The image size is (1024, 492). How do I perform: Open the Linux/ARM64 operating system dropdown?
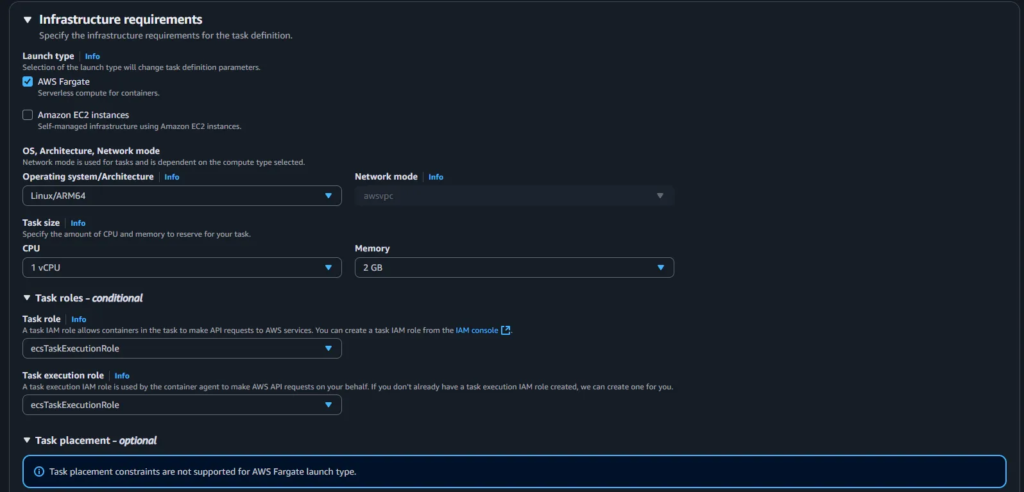182,196
